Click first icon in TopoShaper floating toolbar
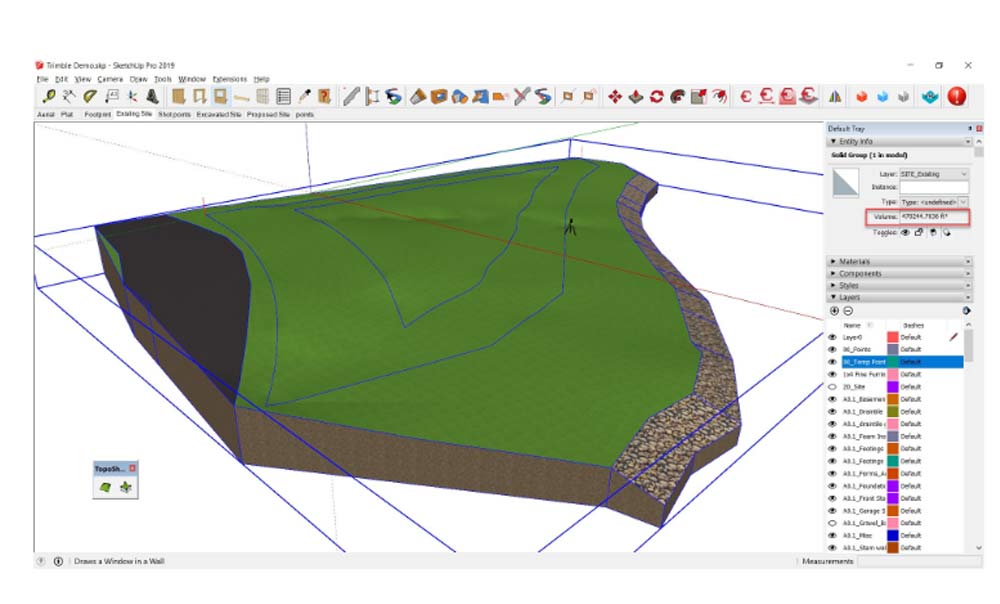 pyautogui.click(x=105, y=487)
